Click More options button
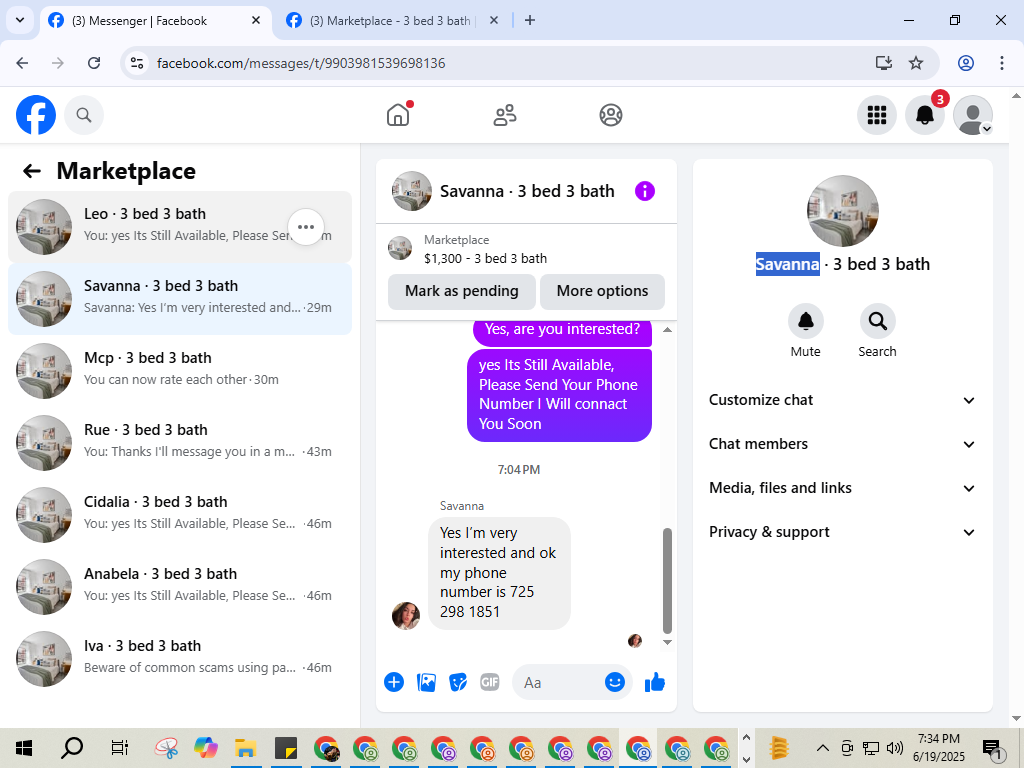Screen dimensions: 1024x768 [x=602, y=291]
